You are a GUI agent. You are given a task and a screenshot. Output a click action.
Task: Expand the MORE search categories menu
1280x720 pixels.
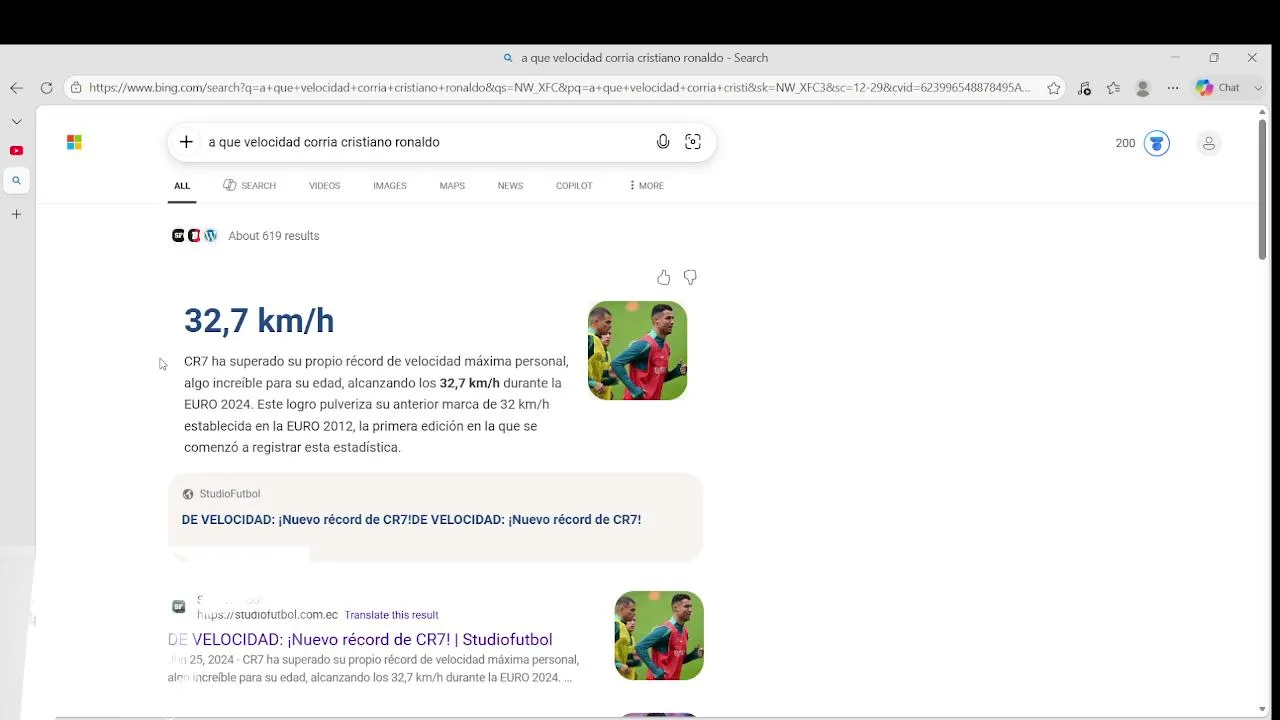[x=646, y=186]
